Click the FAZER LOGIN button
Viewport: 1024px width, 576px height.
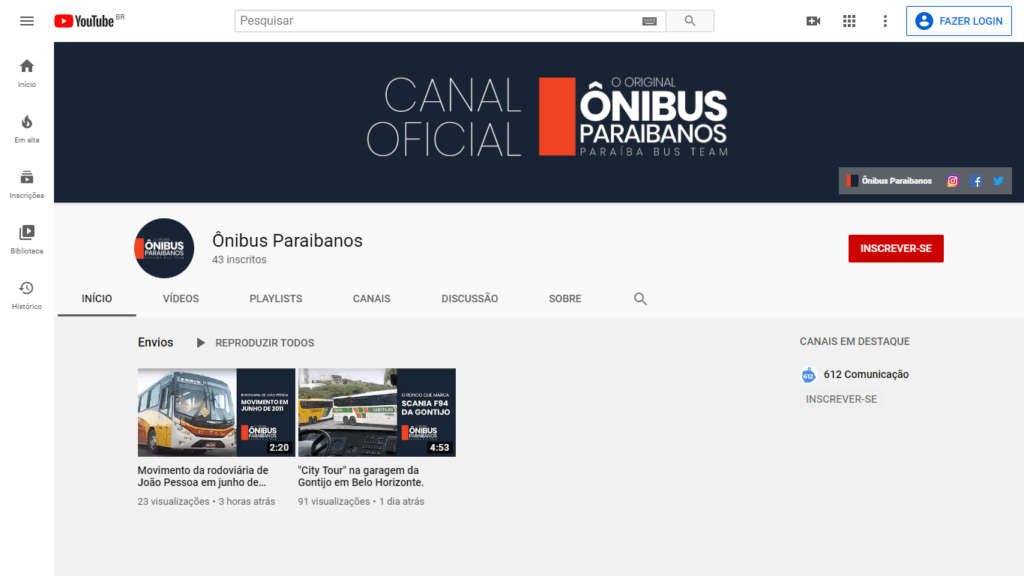[x=959, y=21]
